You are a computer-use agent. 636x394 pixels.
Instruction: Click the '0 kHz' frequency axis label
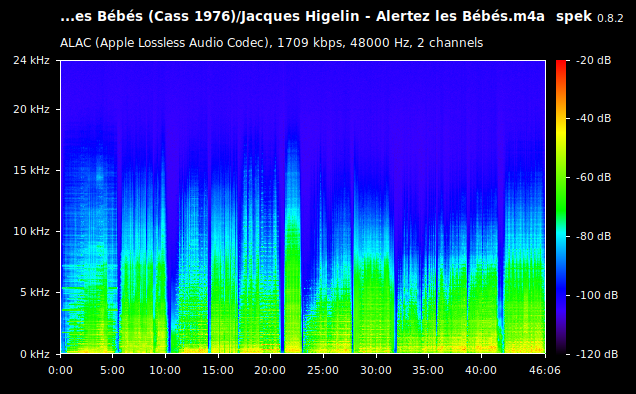(35, 354)
